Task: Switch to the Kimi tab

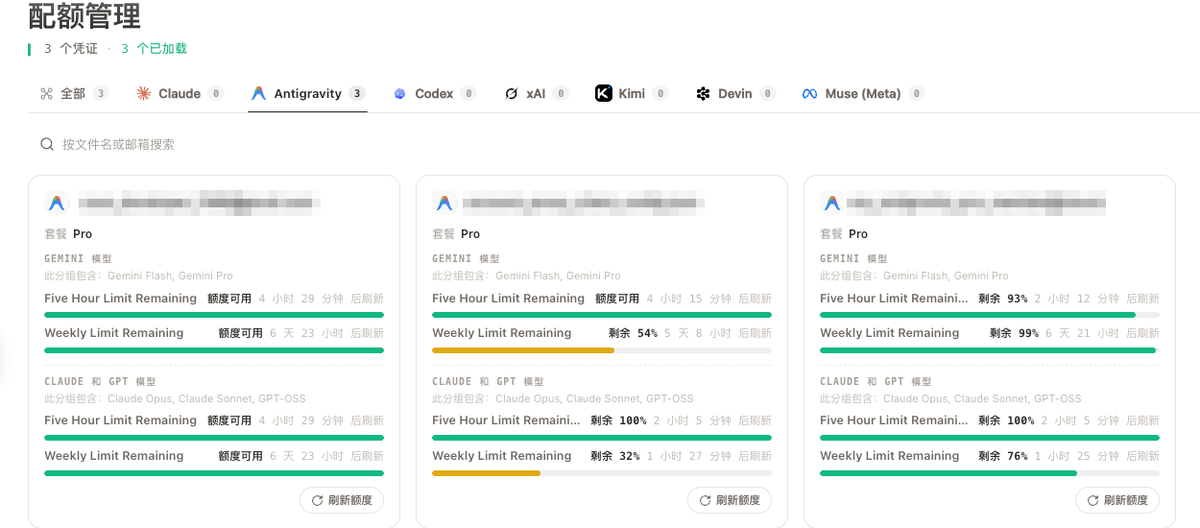Action: (x=631, y=94)
